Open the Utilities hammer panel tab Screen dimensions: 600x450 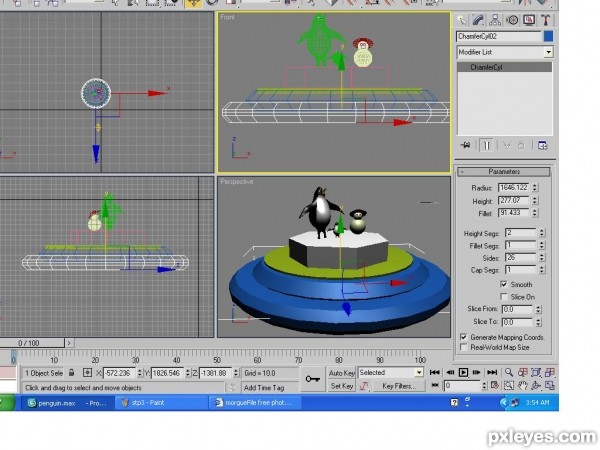pos(545,20)
